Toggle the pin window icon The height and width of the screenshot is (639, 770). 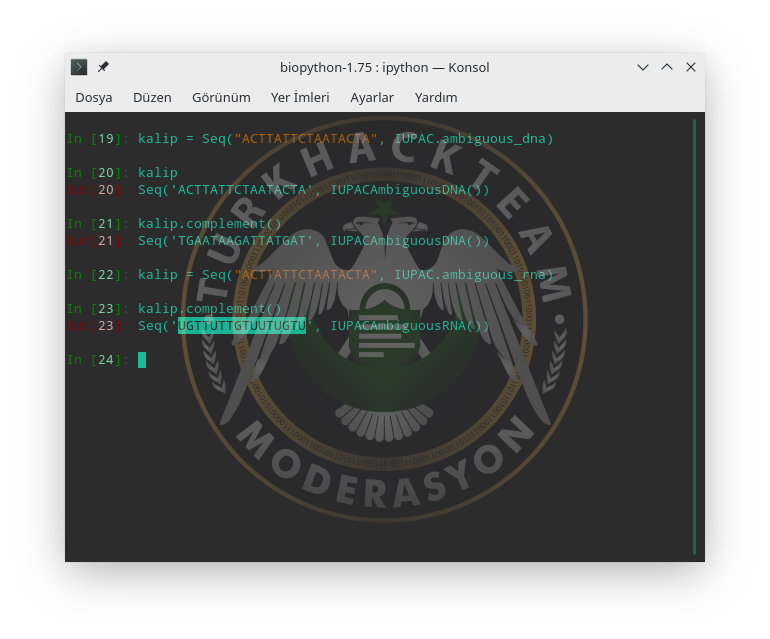103,67
